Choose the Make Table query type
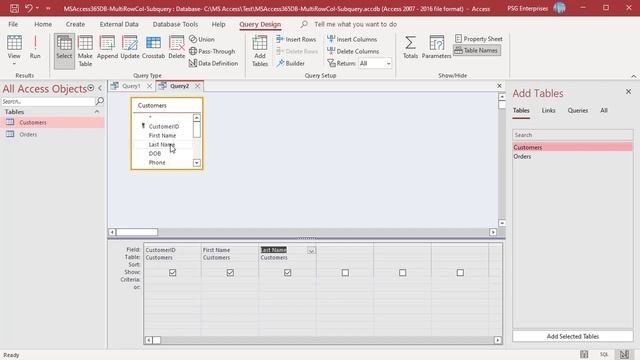640x360 pixels. (x=85, y=51)
